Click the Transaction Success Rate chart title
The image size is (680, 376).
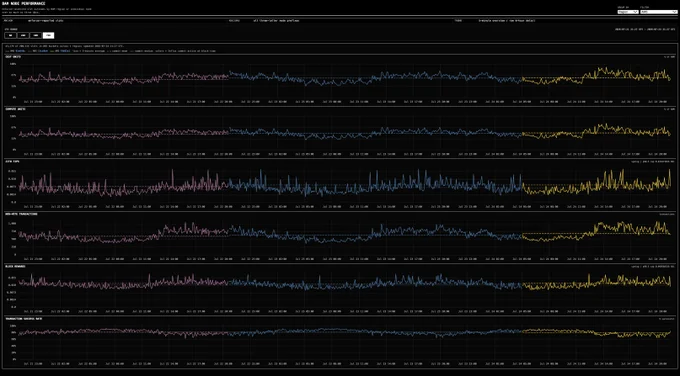click(23, 319)
